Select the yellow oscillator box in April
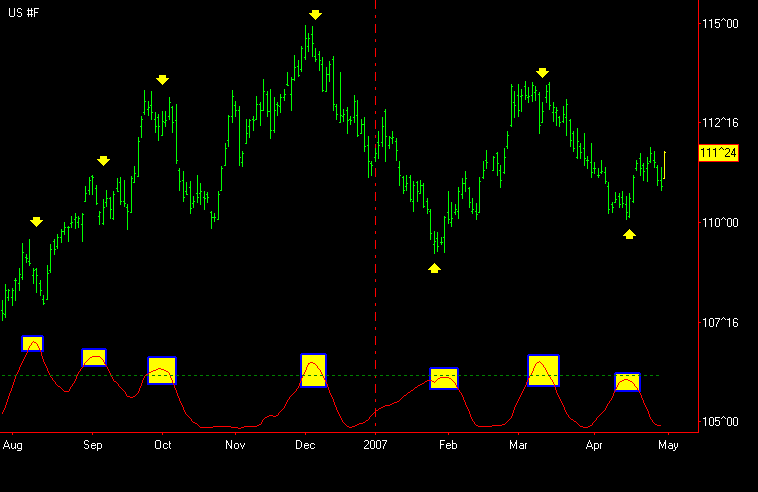This screenshot has height=492, width=758. pos(627,381)
